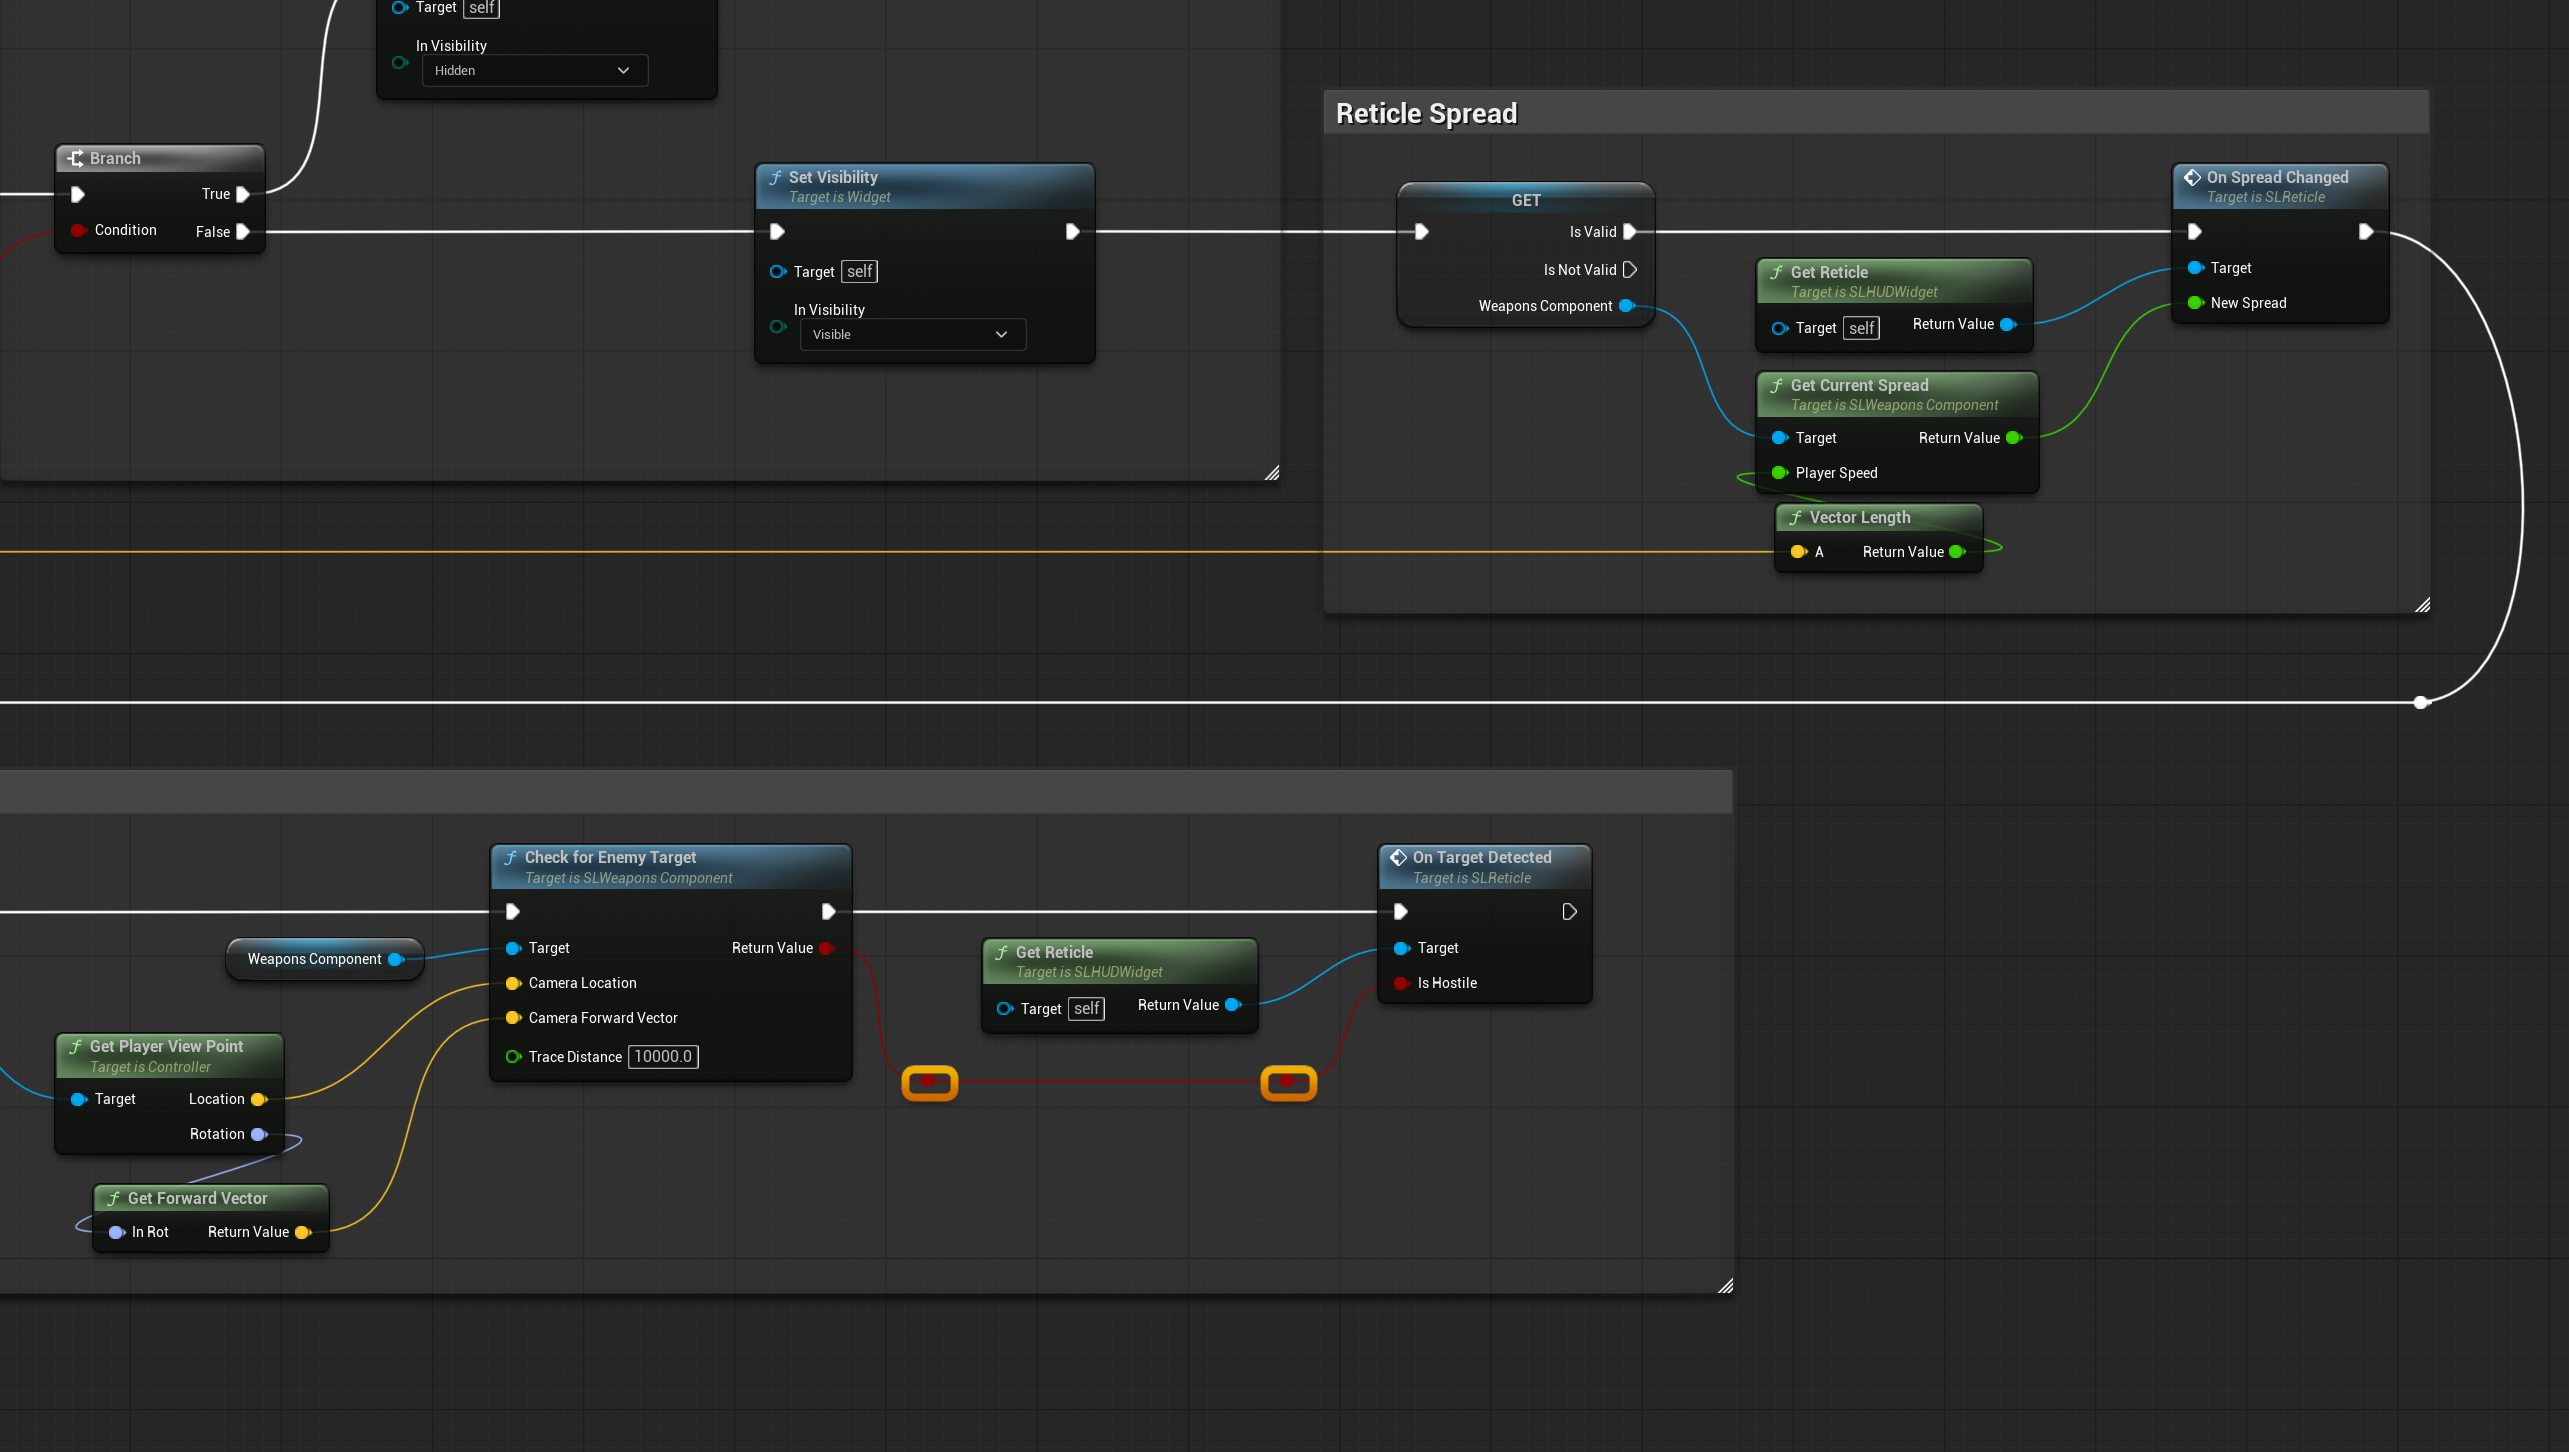Click Set Visibility output execution pin

click(x=1072, y=232)
